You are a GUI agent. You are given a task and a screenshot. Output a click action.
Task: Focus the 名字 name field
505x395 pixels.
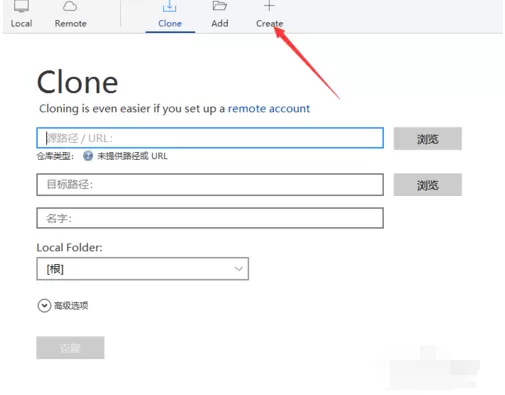[x=210, y=218]
